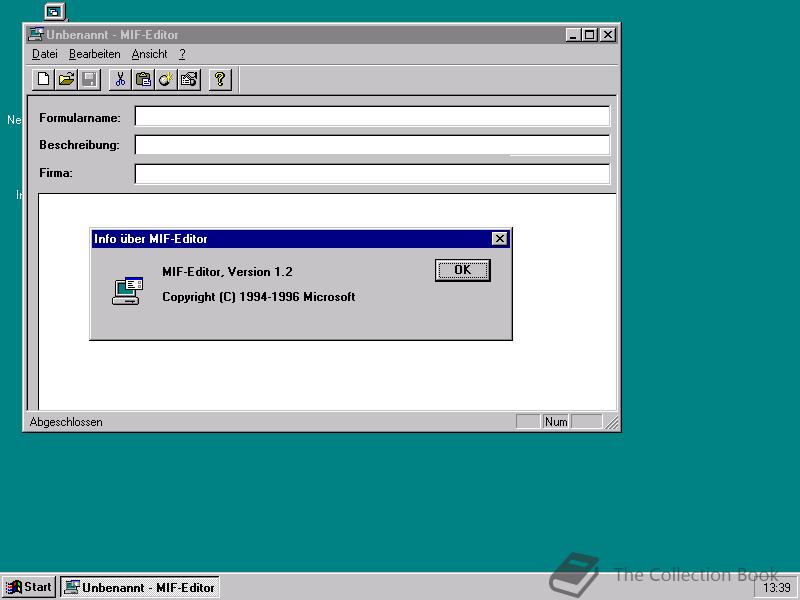The height and width of the screenshot is (600, 800).
Task: Click the new item sparkle ball toolbar icon
Action: click(x=166, y=80)
